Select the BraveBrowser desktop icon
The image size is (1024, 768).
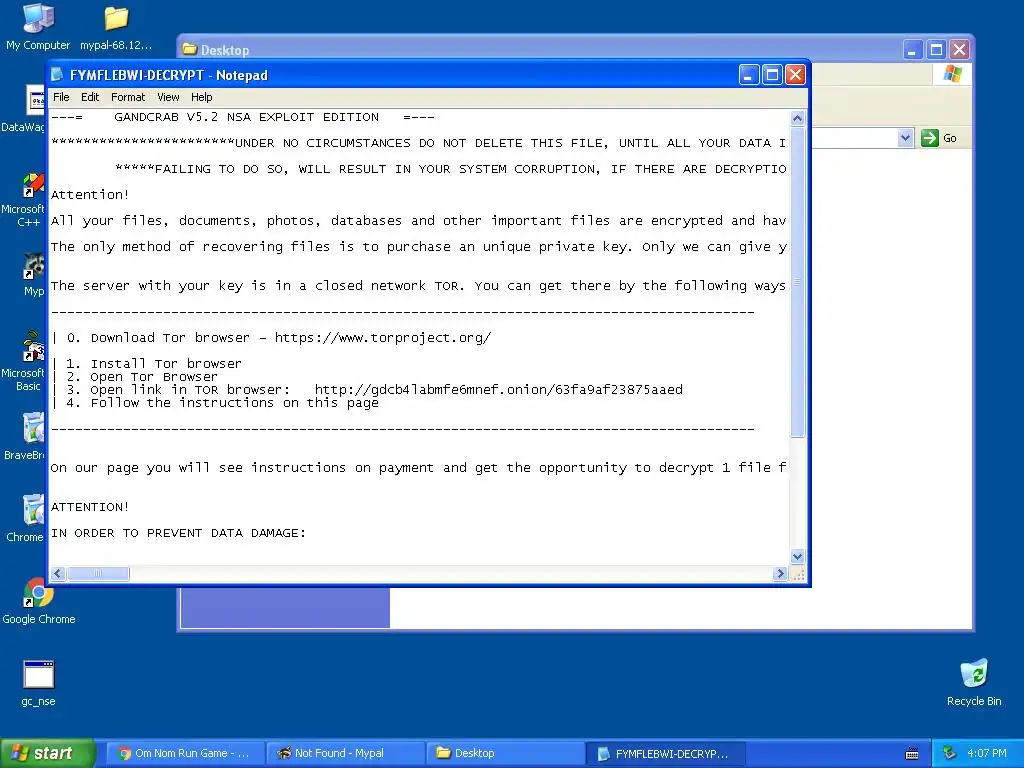click(26, 436)
